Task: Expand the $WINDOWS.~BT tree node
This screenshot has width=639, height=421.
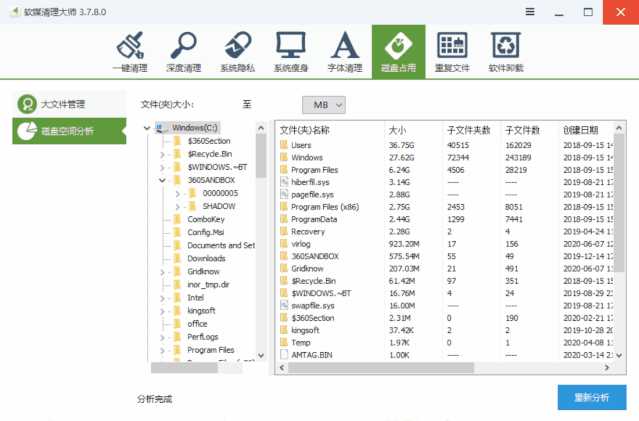Action: (162, 168)
